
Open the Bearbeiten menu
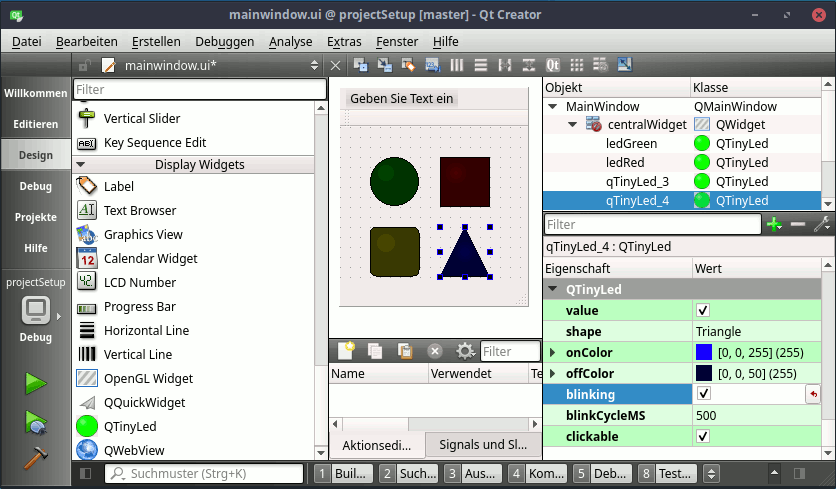[x=86, y=42]
